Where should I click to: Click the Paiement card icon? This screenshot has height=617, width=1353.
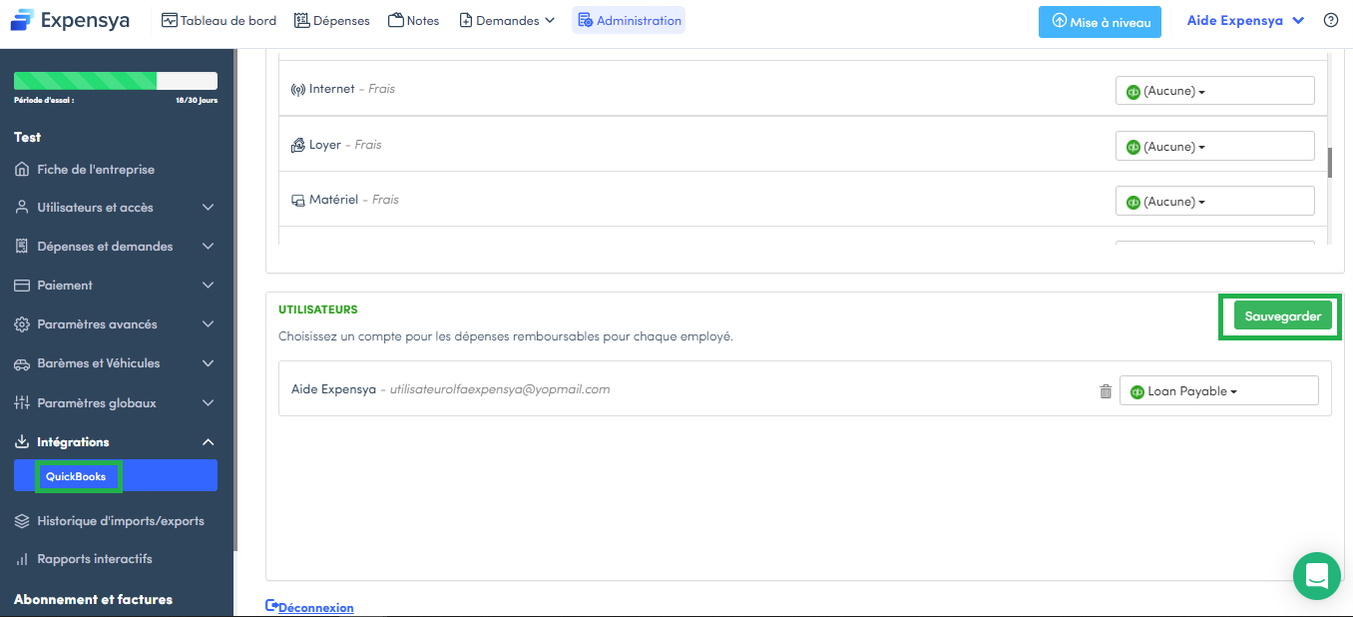(22, 285)
